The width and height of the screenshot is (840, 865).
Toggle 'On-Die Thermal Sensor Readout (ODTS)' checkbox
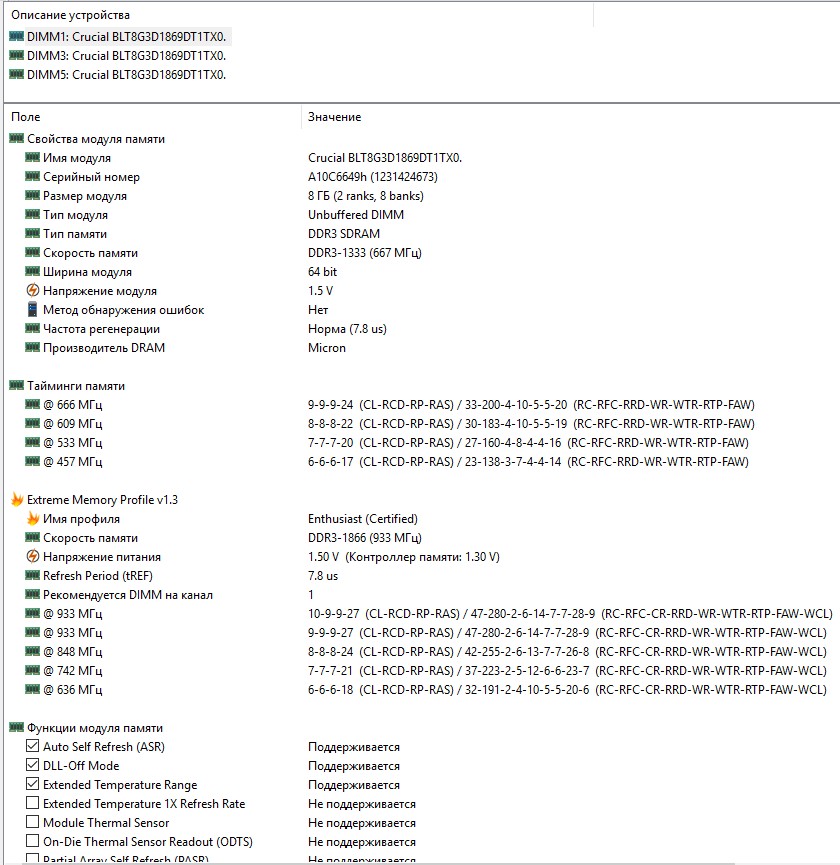[33, 841]
